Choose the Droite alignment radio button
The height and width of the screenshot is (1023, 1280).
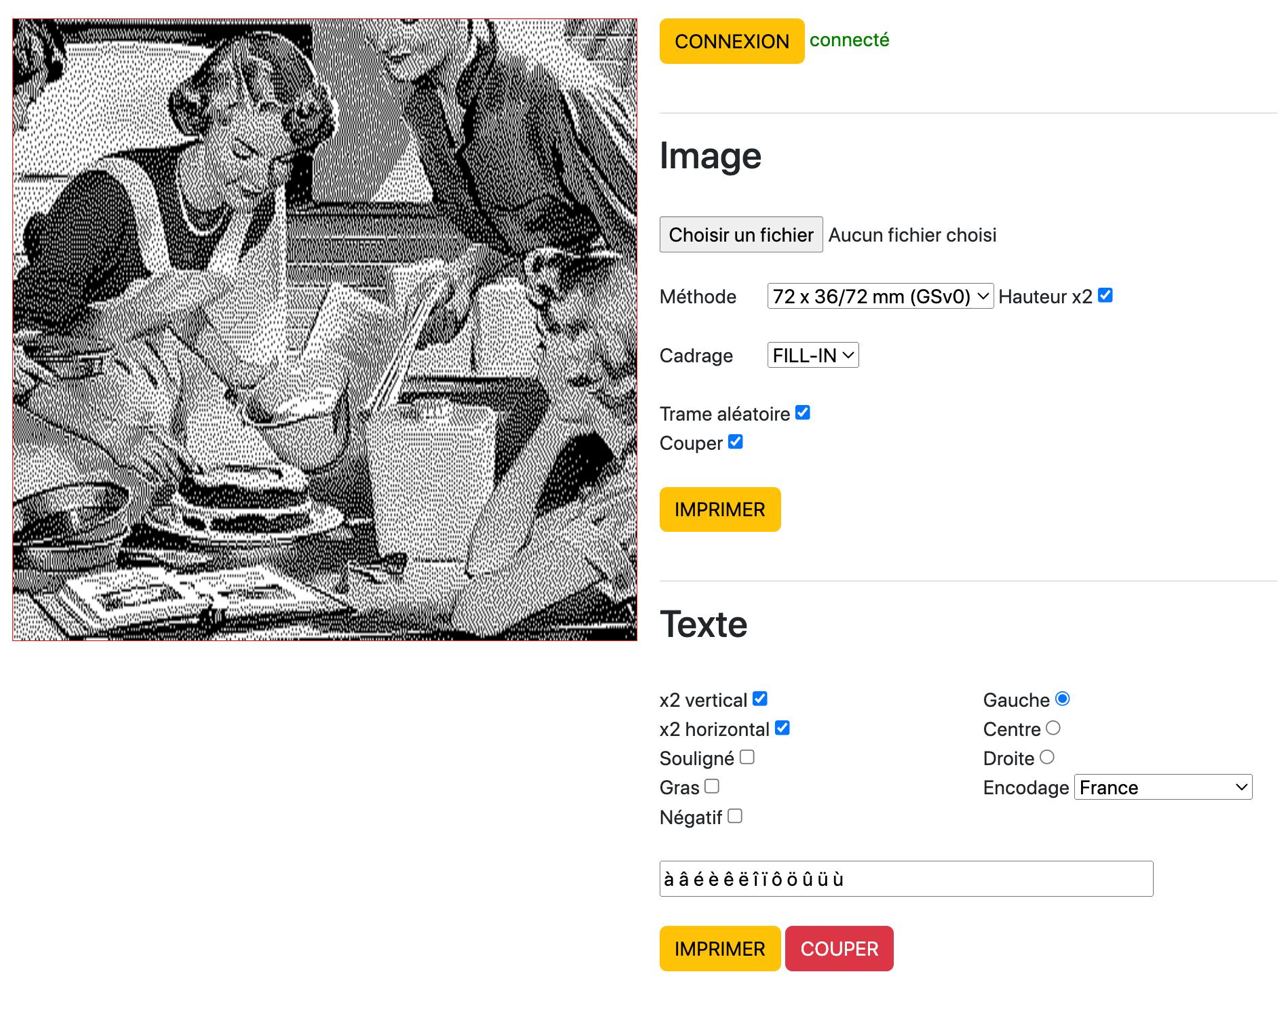click(x=1047, y=757)
